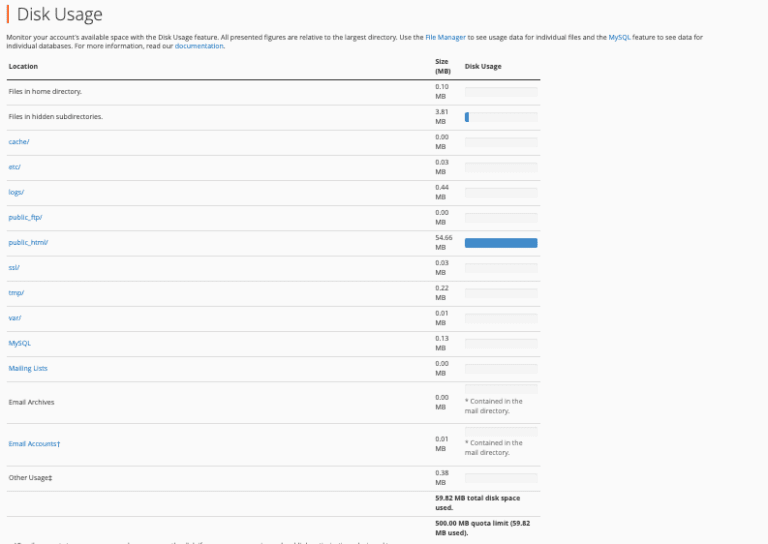Viewport: 768px width, 544px height.
Task: Click the home directory usage bar
Action: coord(501,92)
